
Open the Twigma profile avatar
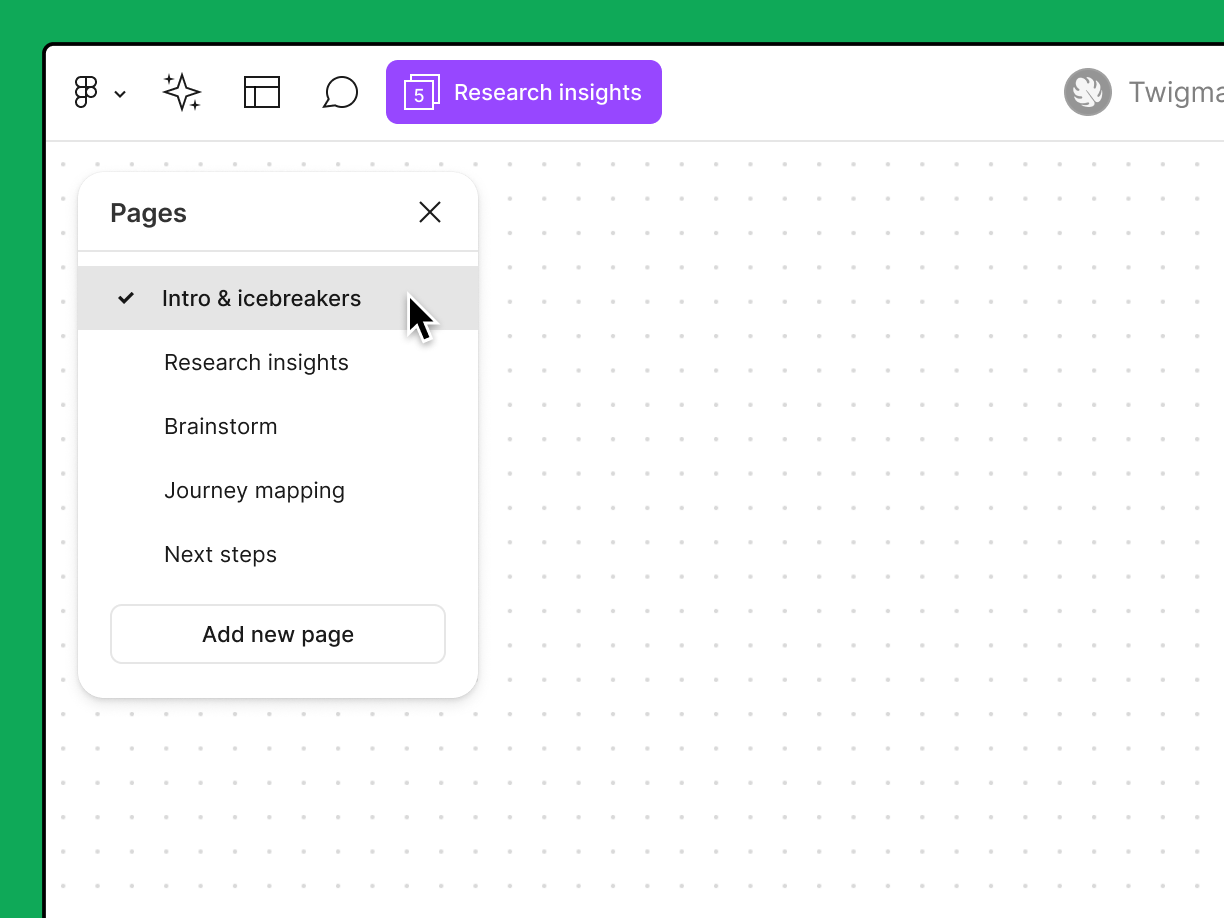point(1087,92)
